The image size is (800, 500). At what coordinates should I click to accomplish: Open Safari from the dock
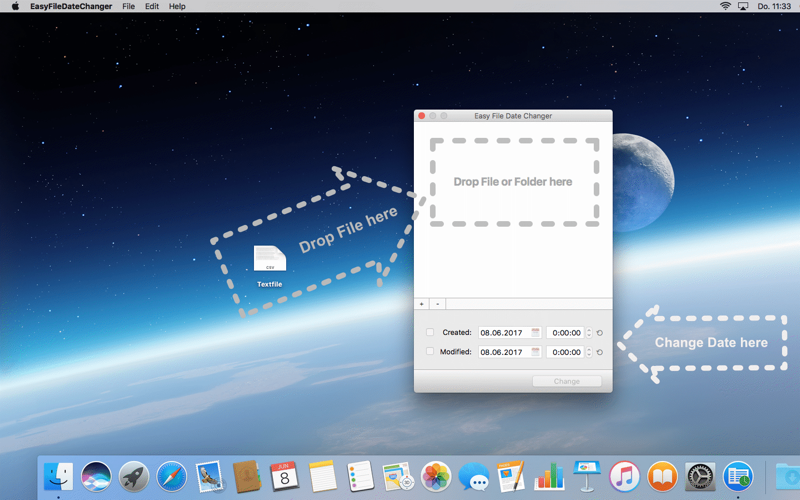[x=171, y=477]
